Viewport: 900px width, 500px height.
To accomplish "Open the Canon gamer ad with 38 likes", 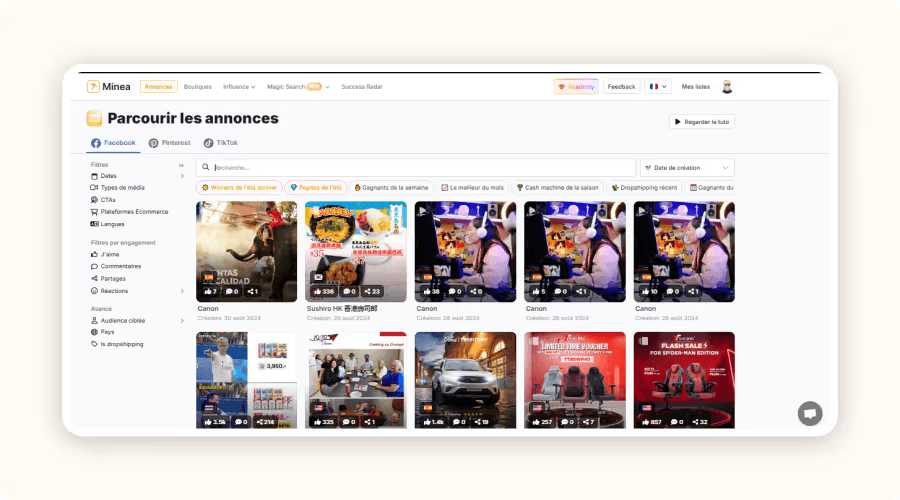I will click(x=465, y=251).
